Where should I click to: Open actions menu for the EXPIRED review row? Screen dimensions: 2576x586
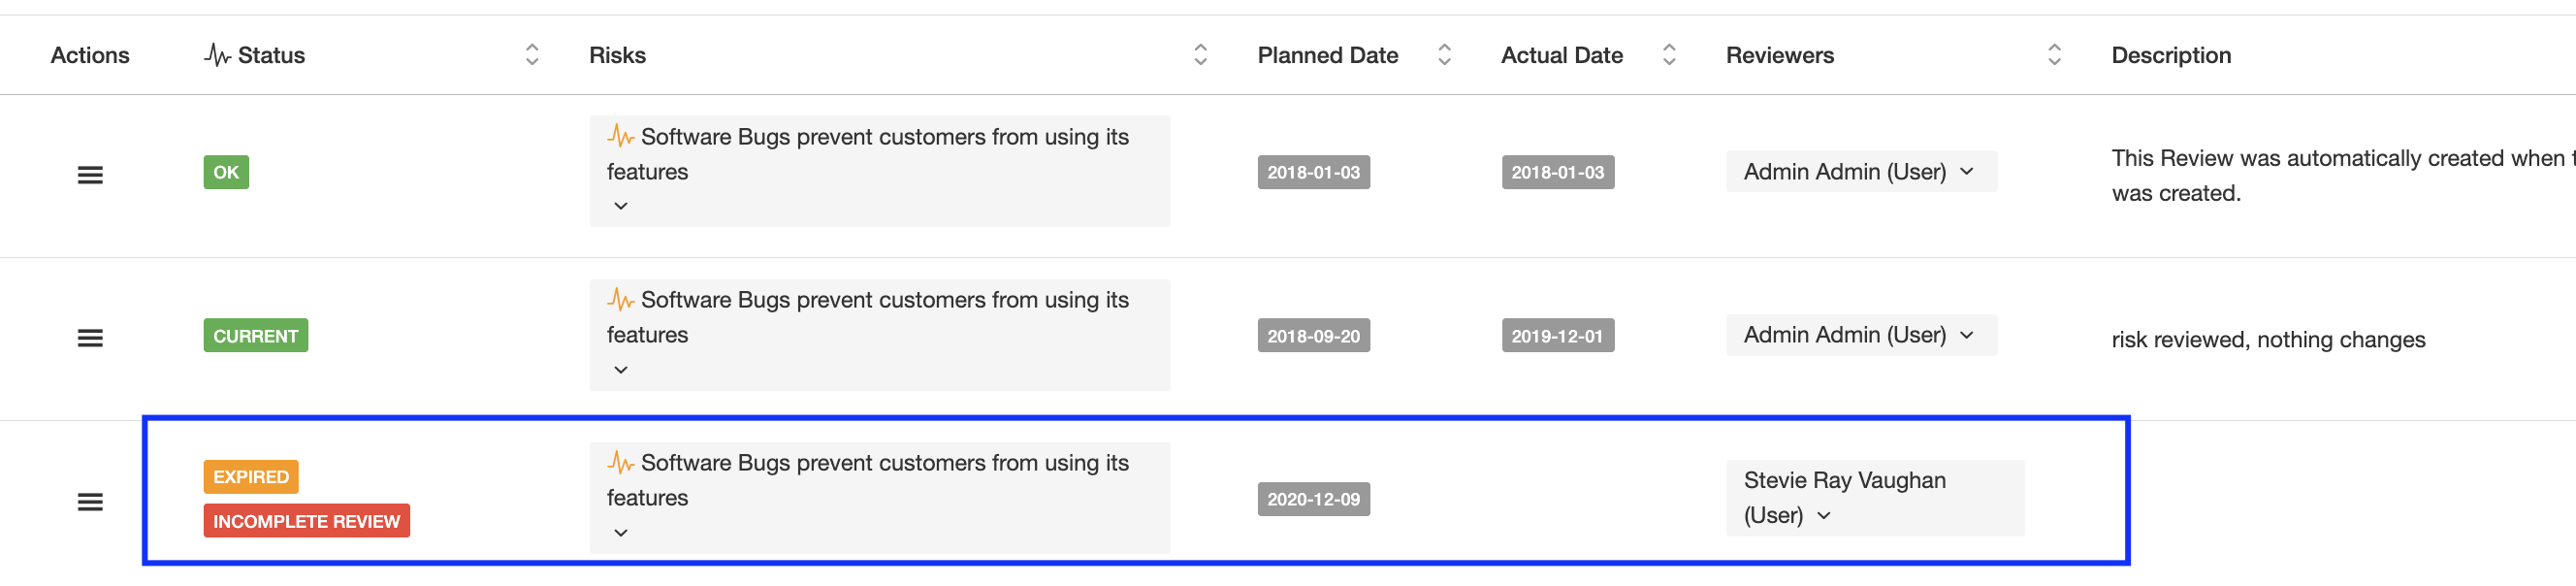tap(90, 501)
